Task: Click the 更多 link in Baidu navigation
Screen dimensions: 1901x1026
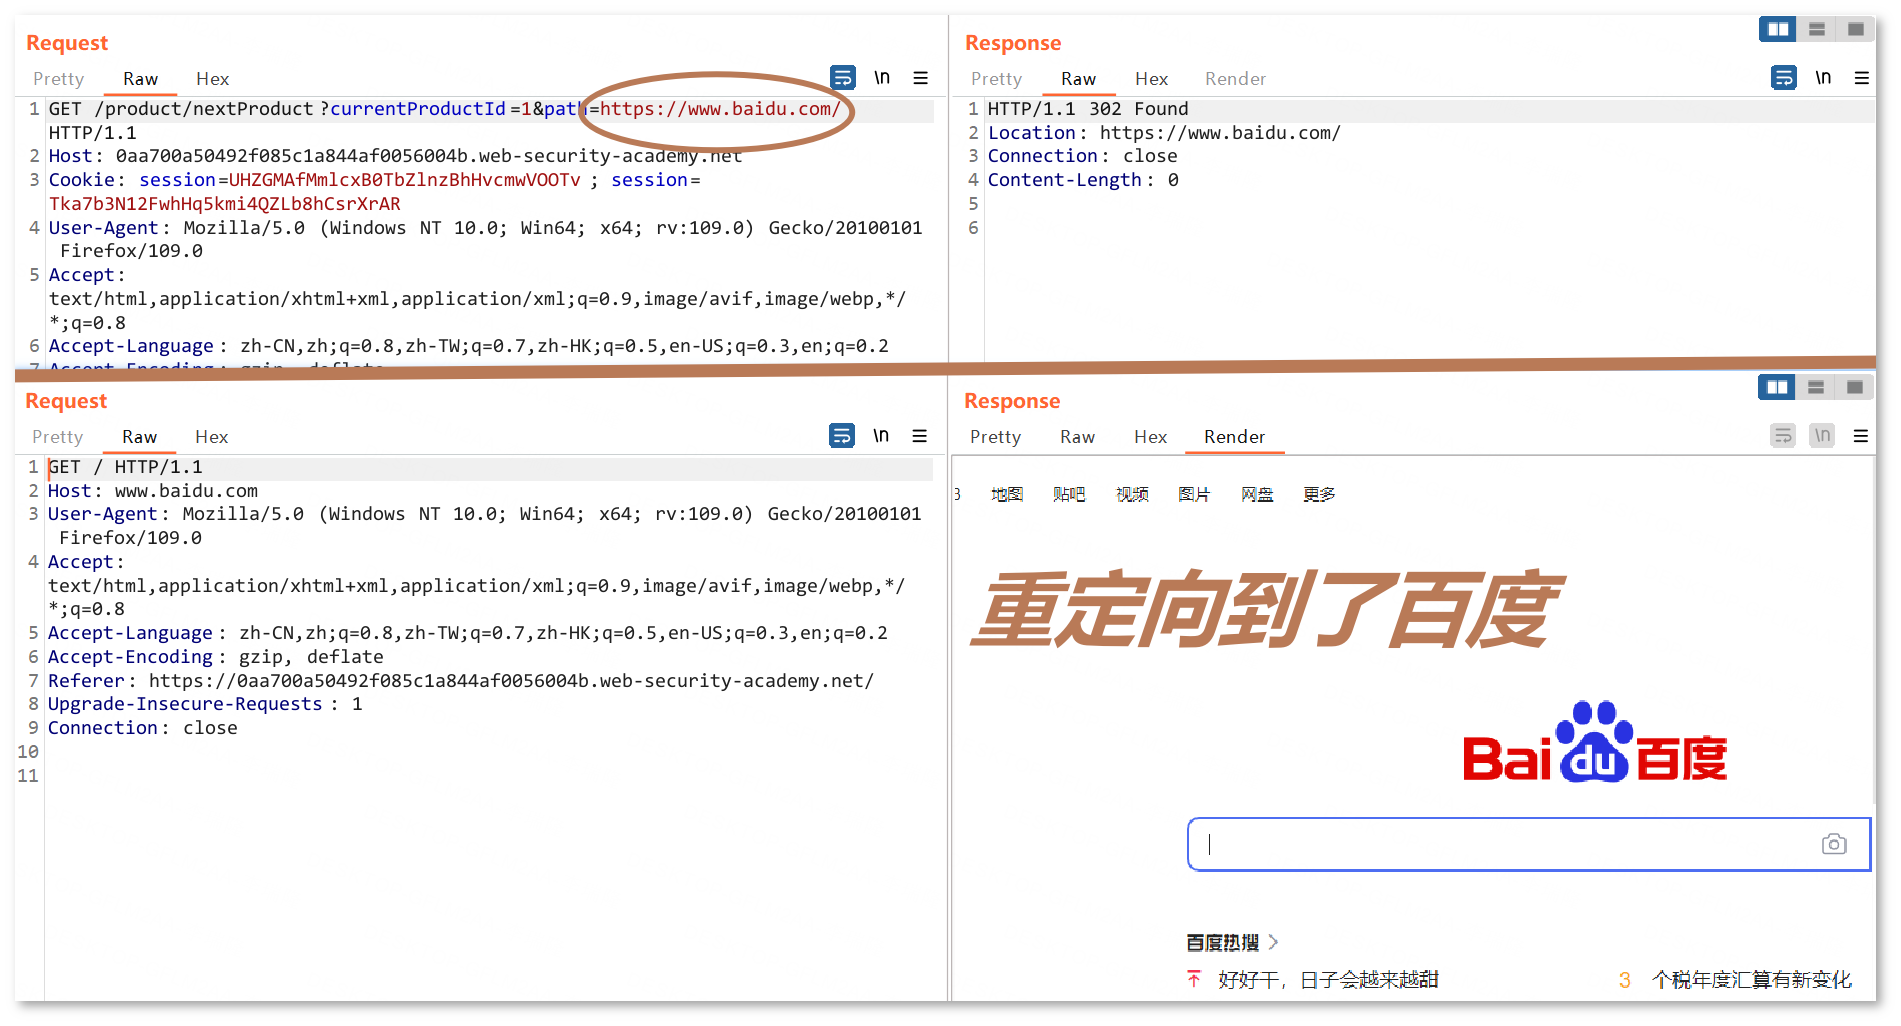Action: click(1318, 494)
